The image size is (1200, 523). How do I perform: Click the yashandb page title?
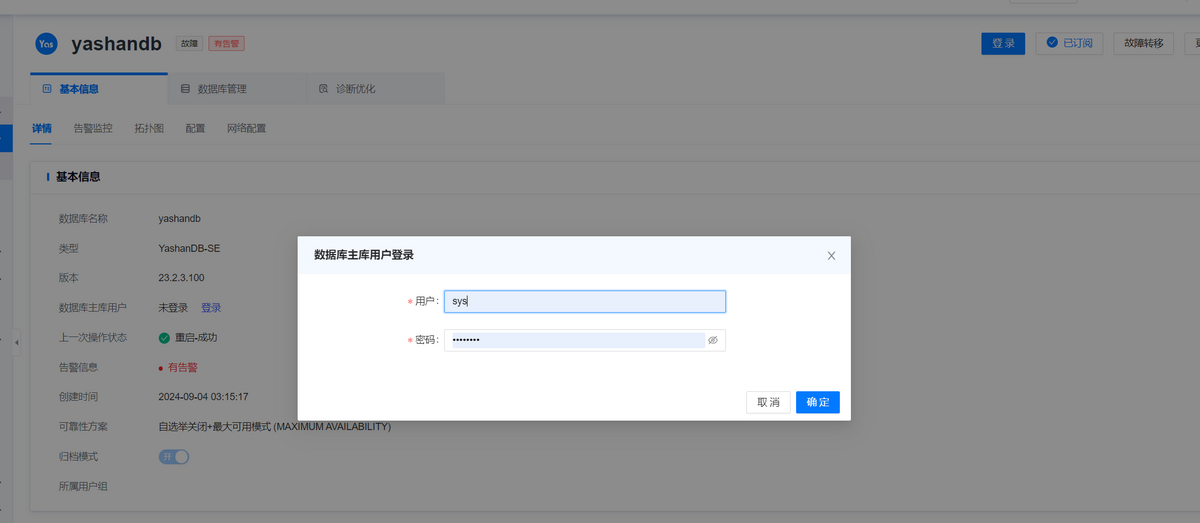[x=117, y=44]
